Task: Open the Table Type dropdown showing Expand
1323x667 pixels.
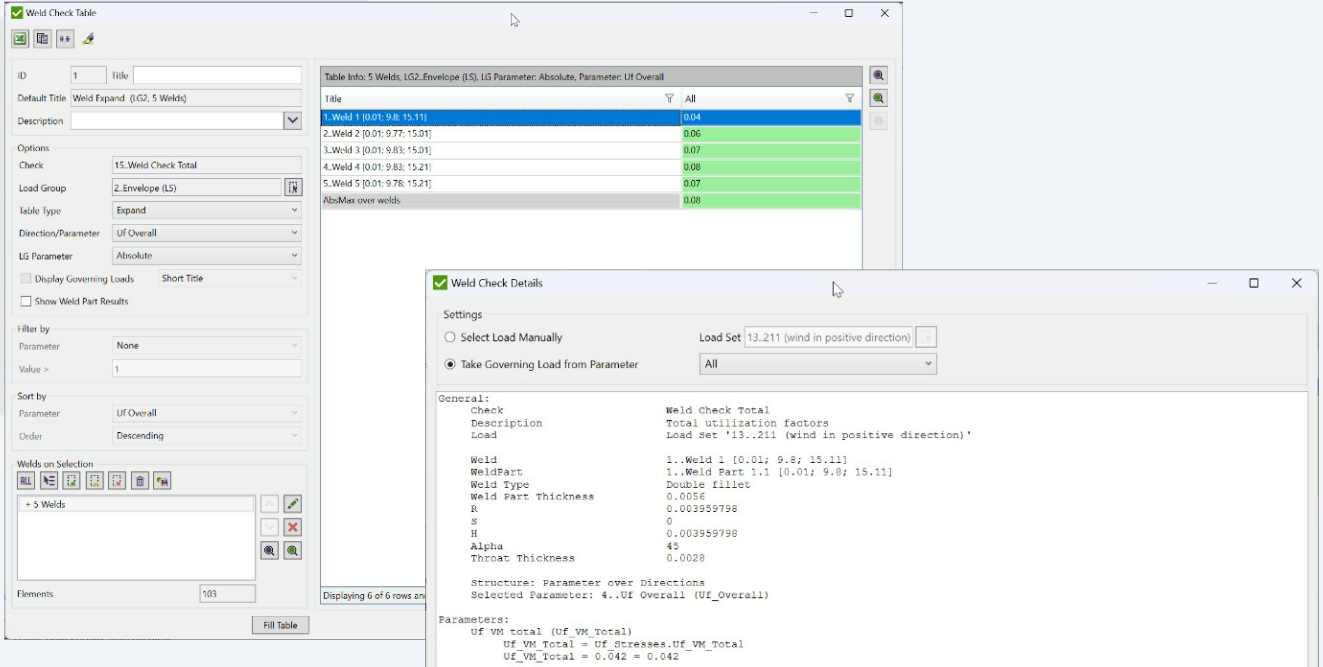Action: (x=207, y=210)
